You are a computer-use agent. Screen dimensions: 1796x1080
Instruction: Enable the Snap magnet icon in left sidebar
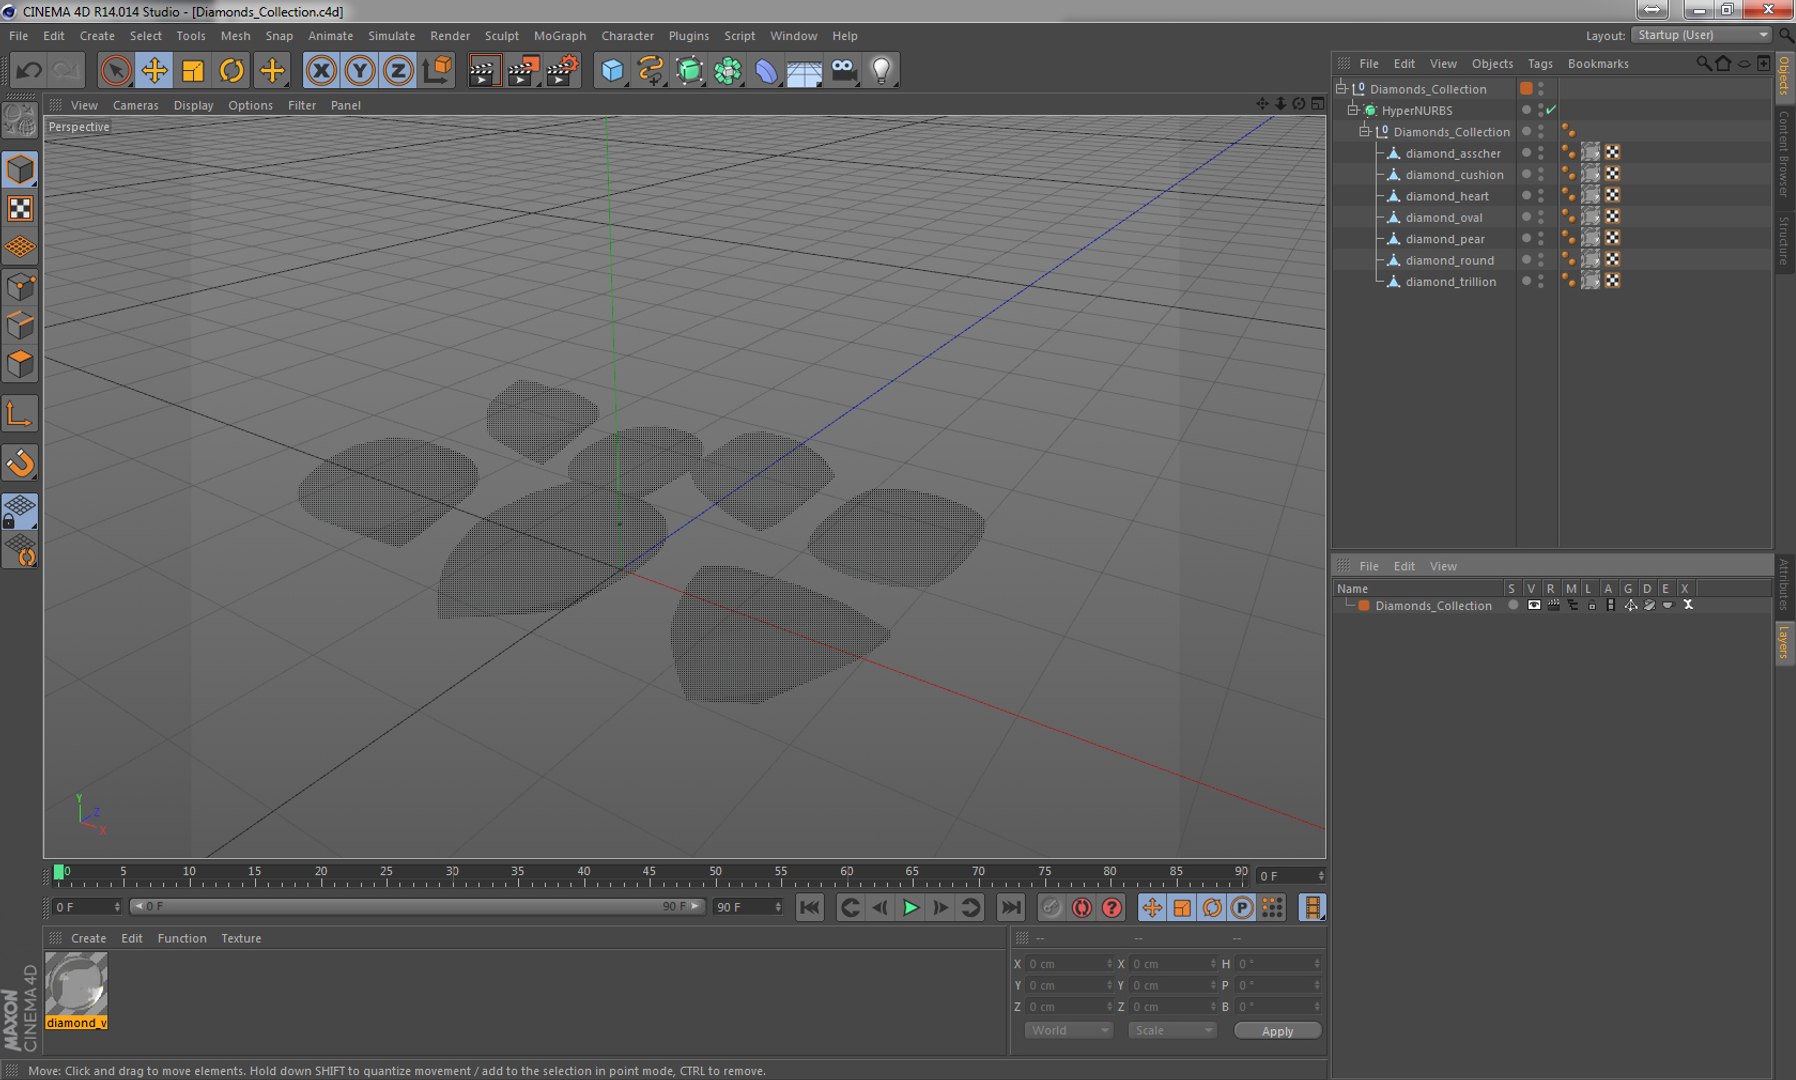20,463
